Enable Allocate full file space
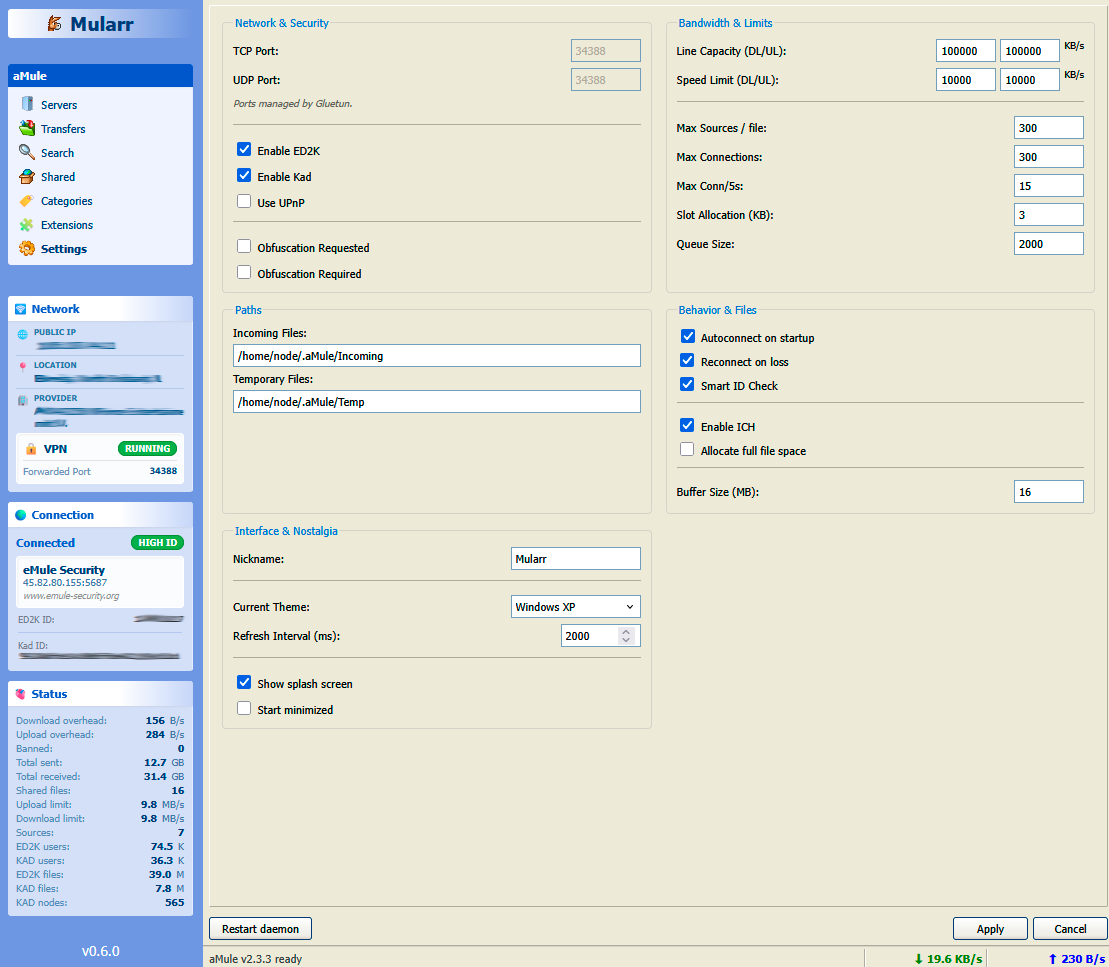This screenshot has width=1109, height=967. [x=687, y=450]
